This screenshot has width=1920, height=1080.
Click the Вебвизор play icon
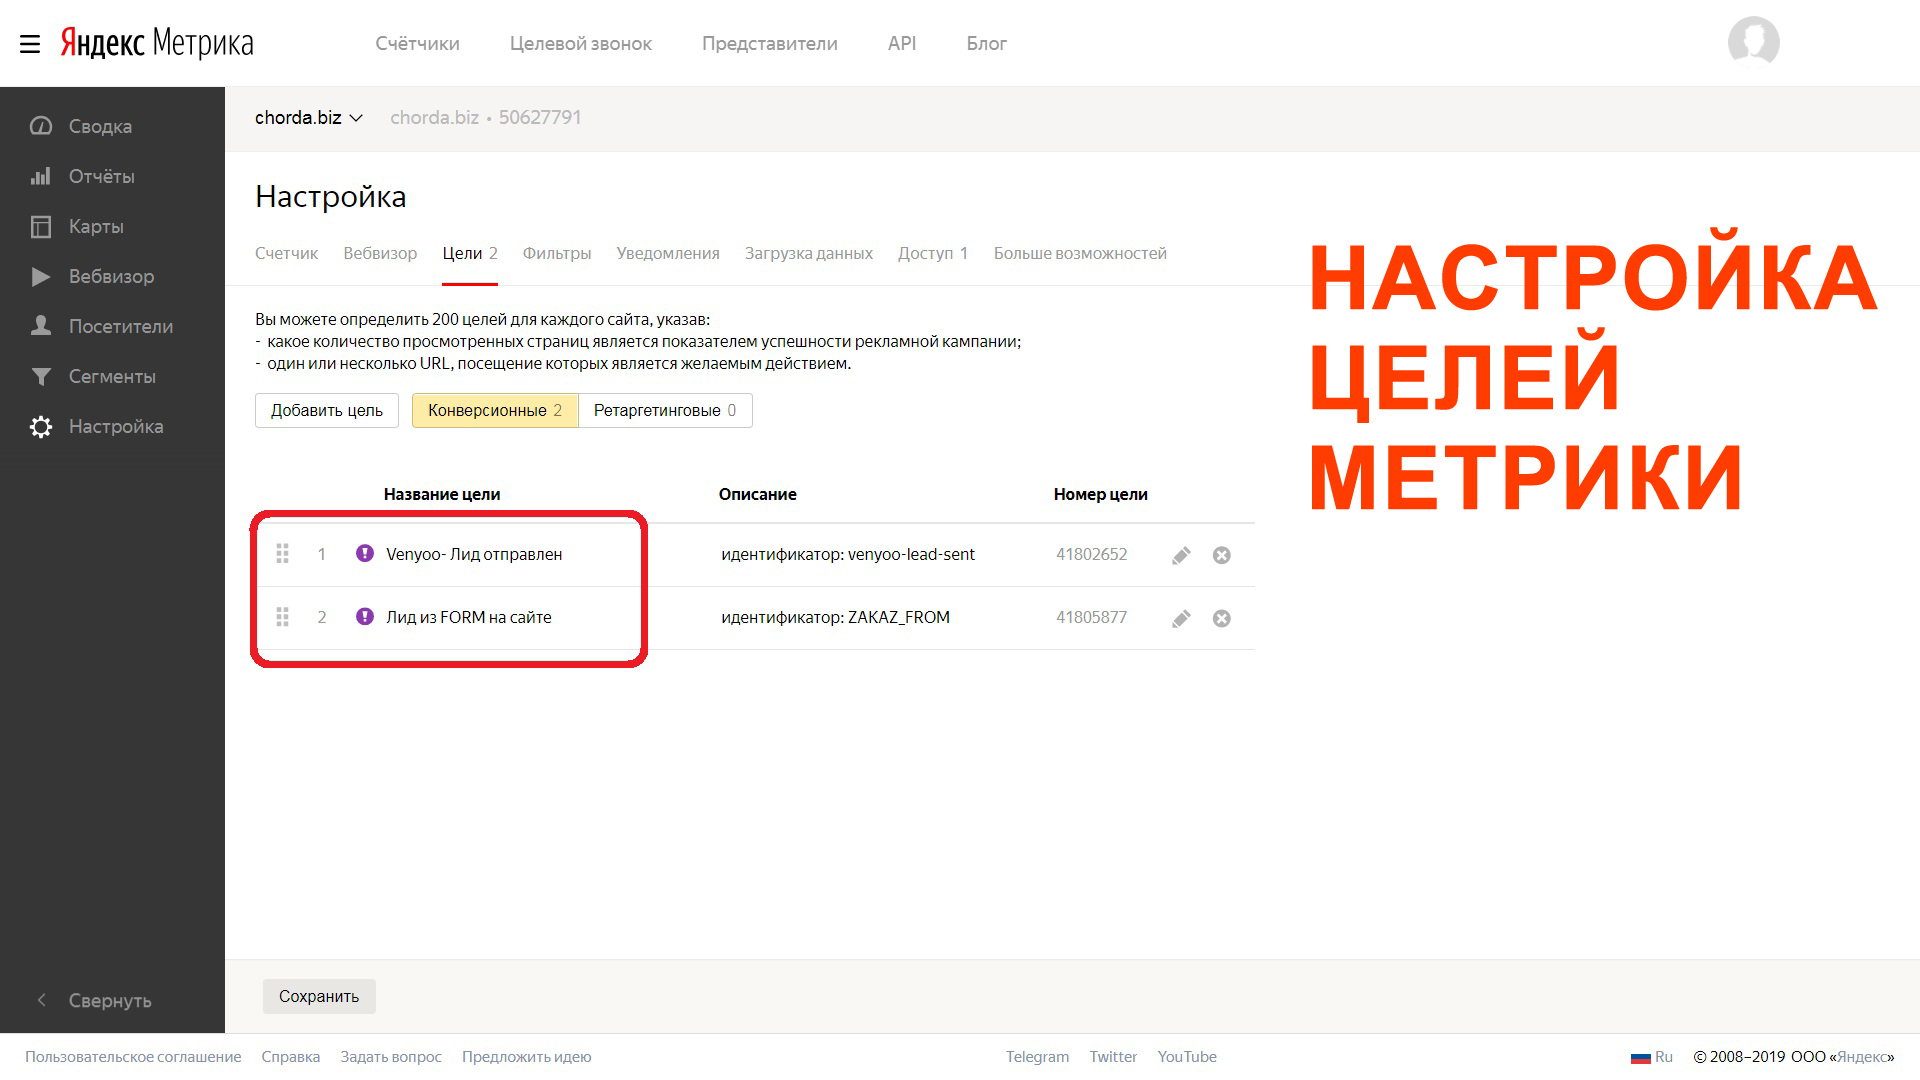[x=41, y=276]
